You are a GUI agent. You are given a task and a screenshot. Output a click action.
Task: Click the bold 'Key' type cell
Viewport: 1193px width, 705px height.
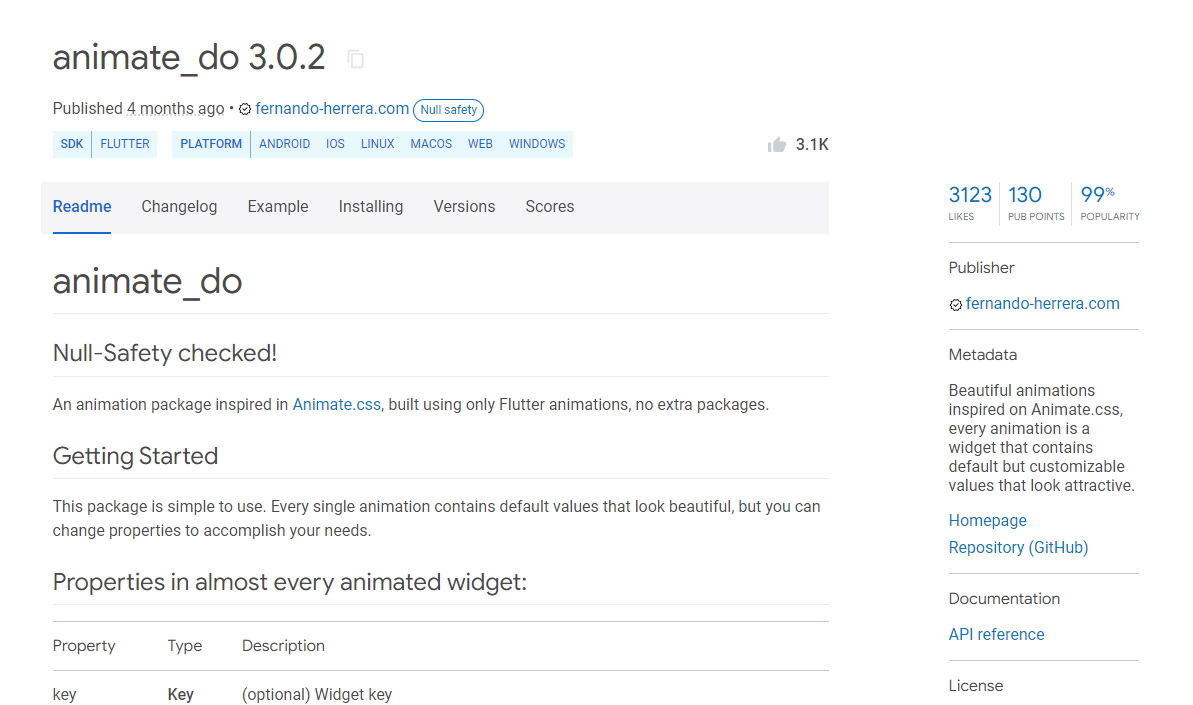[180, 694]
